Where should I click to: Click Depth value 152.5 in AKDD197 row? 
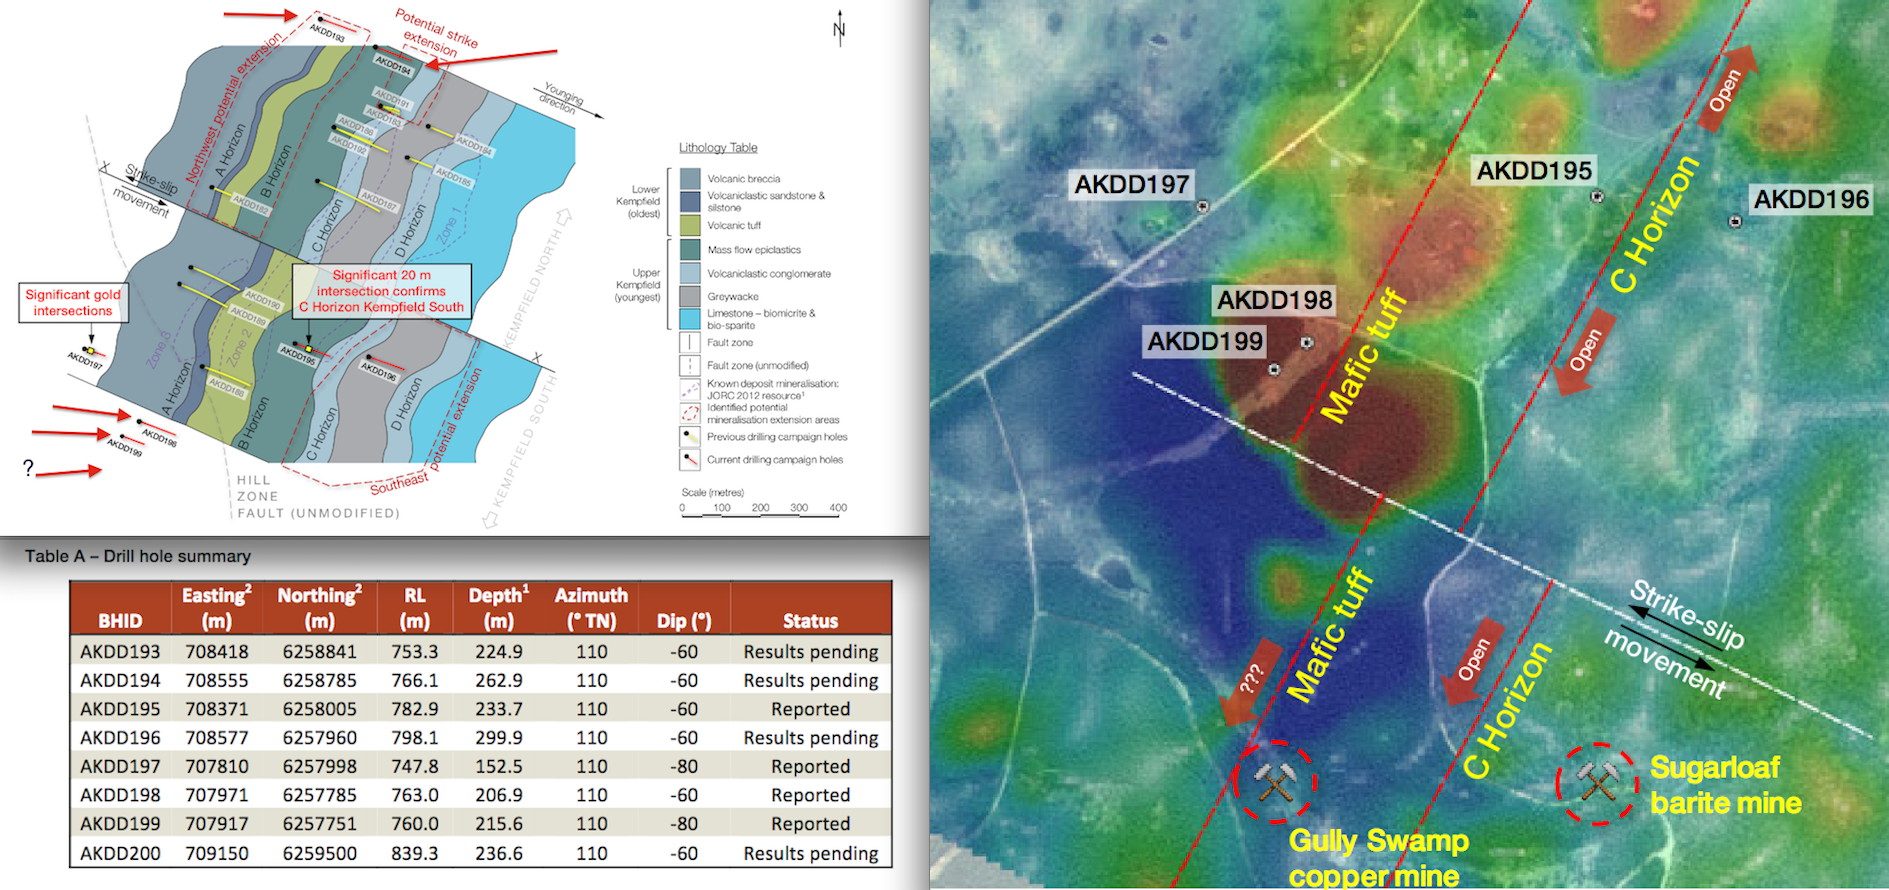coord(499,767)
